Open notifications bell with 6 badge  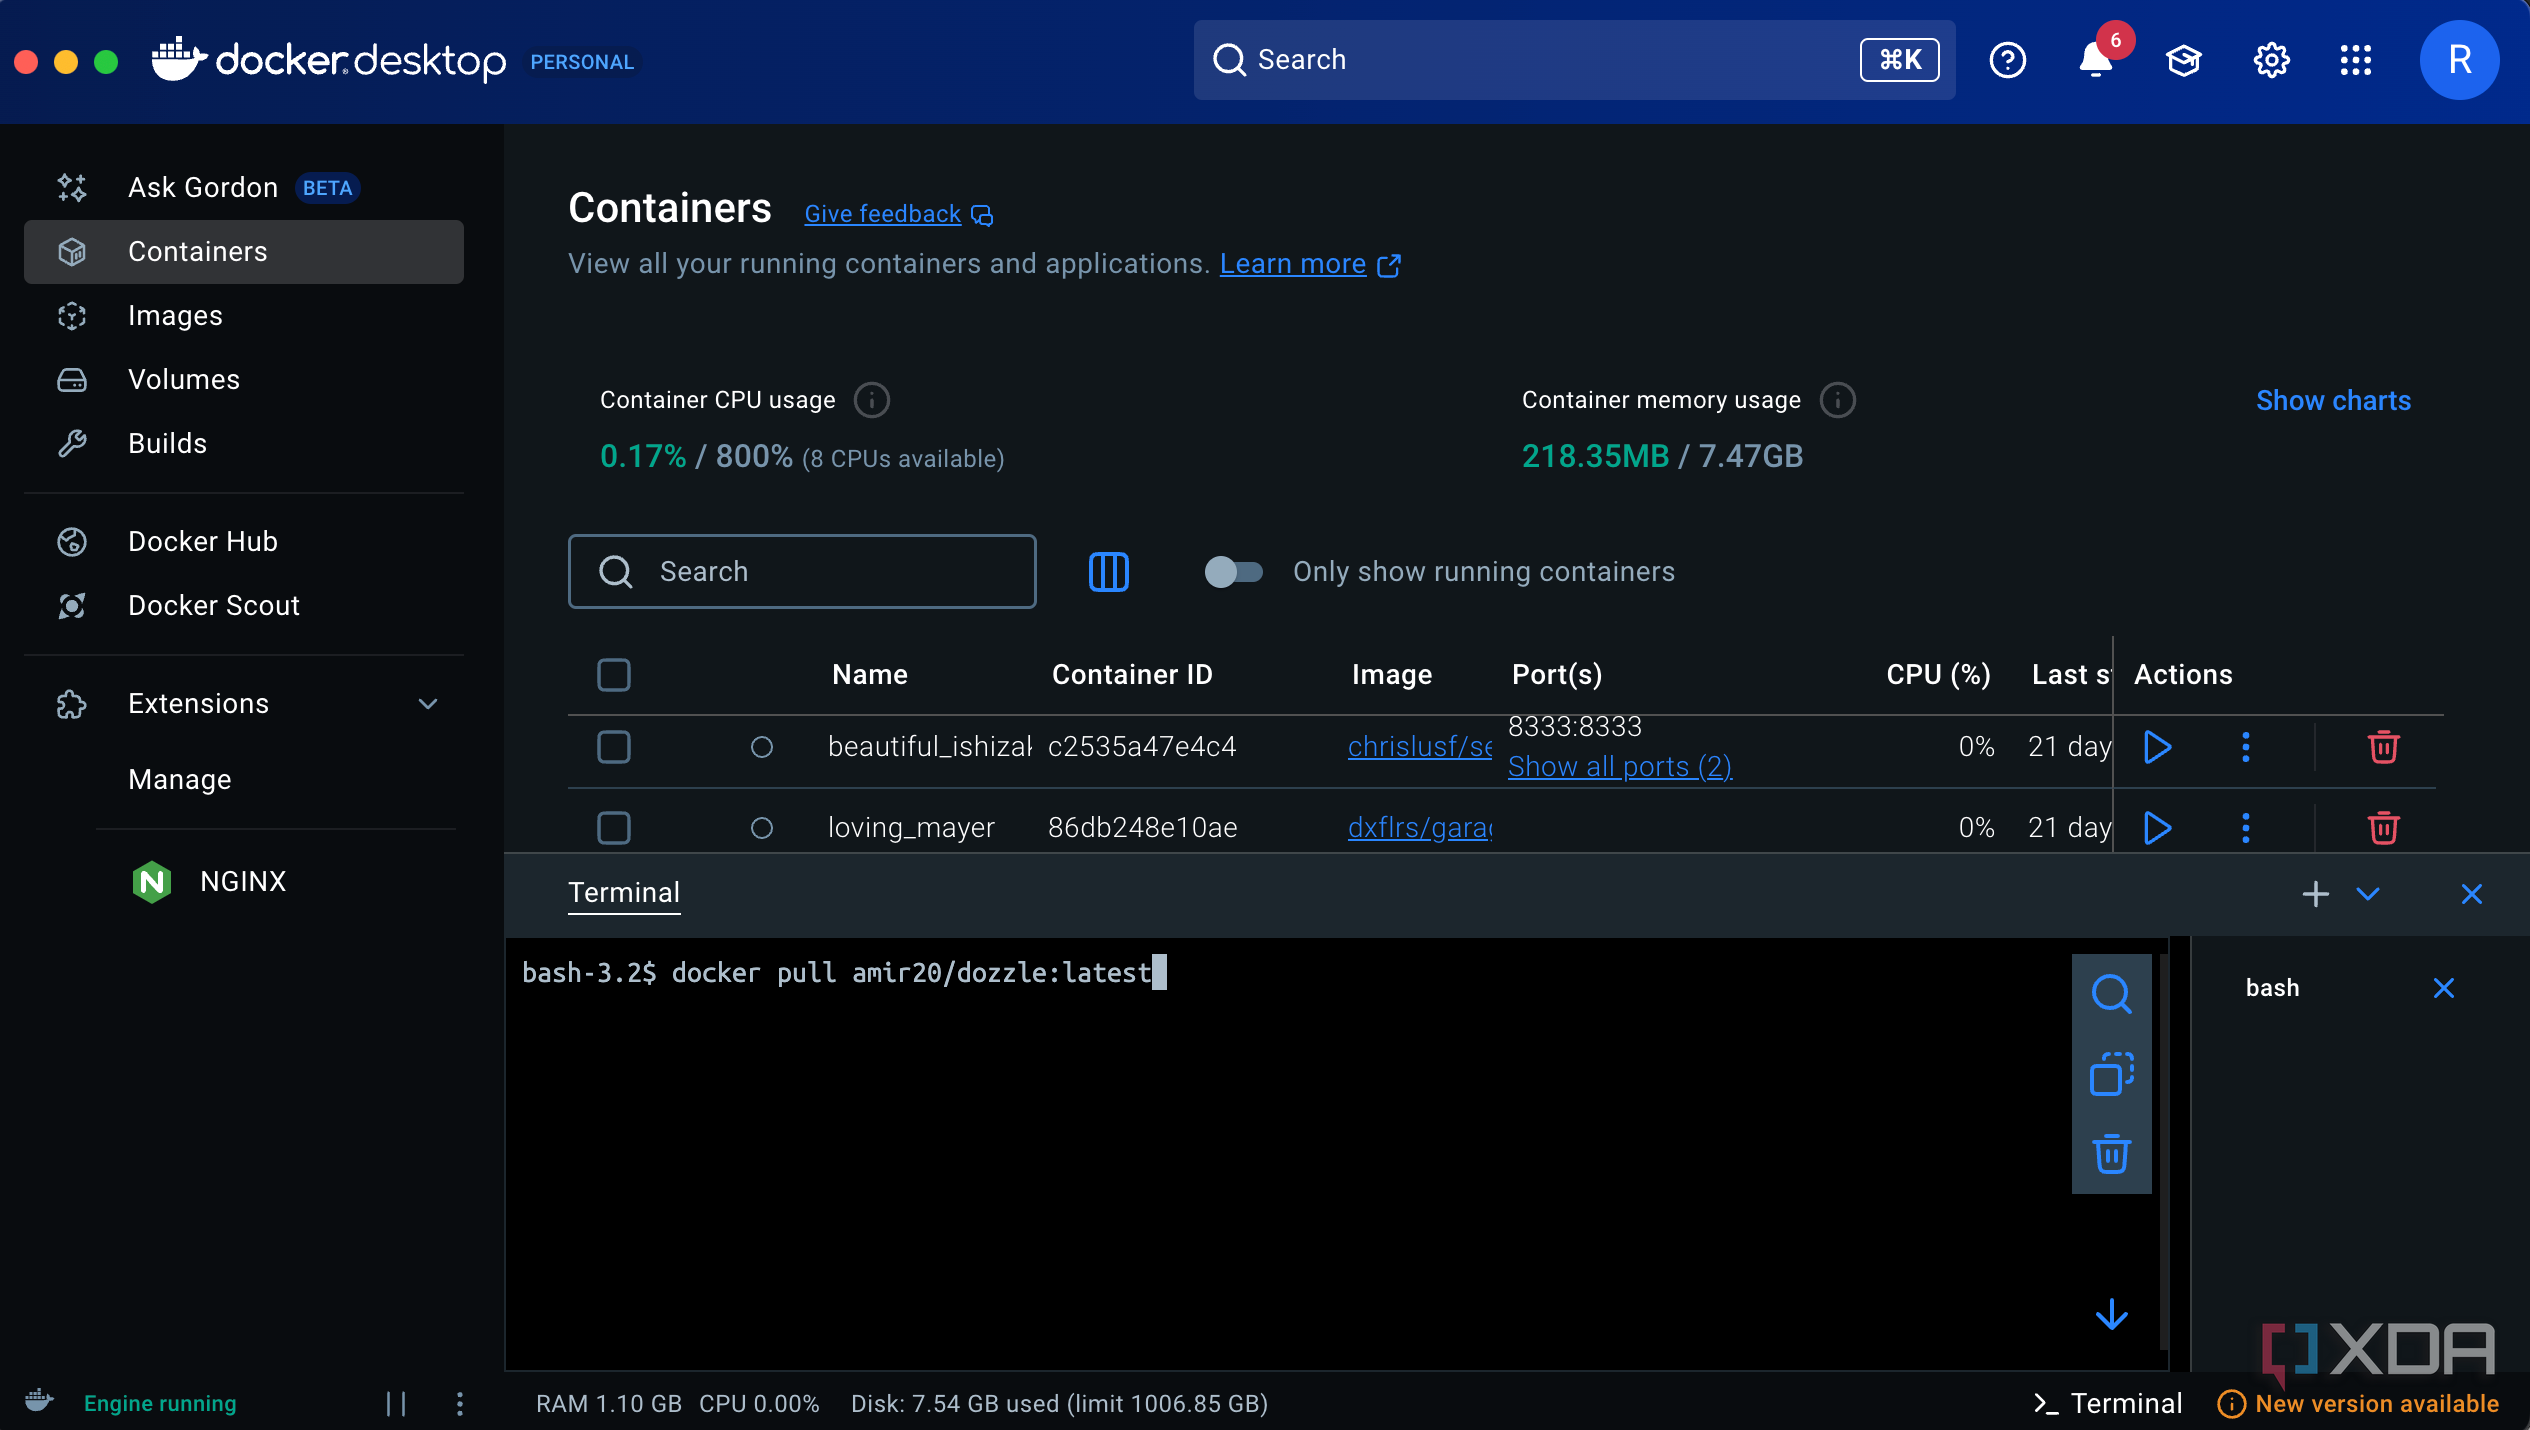coord(2097,58)
